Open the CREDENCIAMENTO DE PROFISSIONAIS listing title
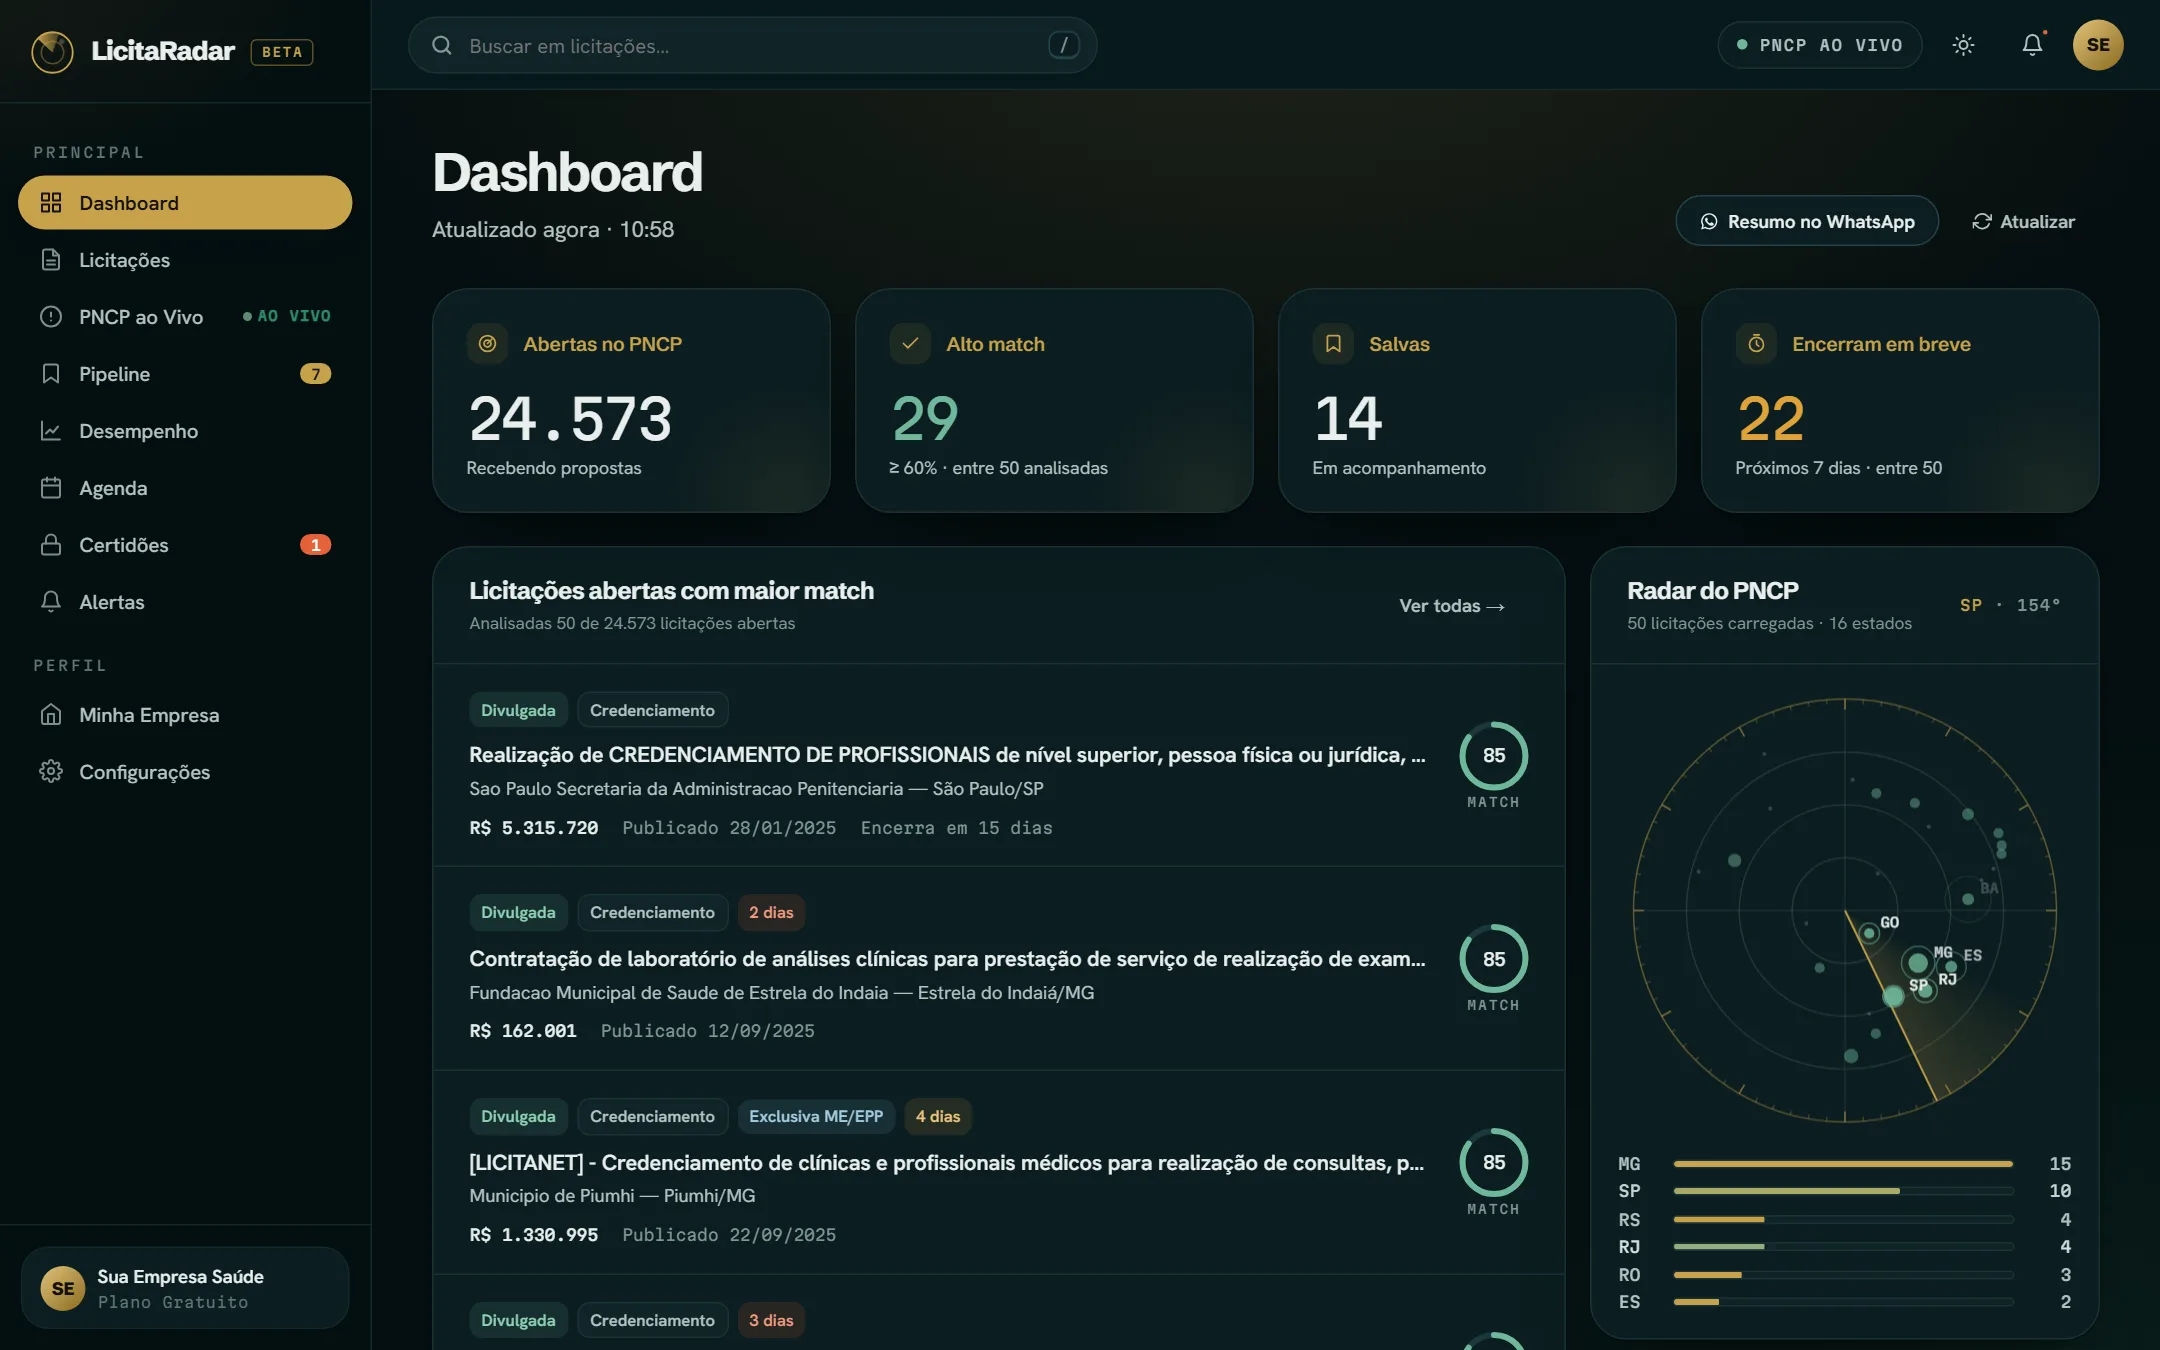 point(947,755)
